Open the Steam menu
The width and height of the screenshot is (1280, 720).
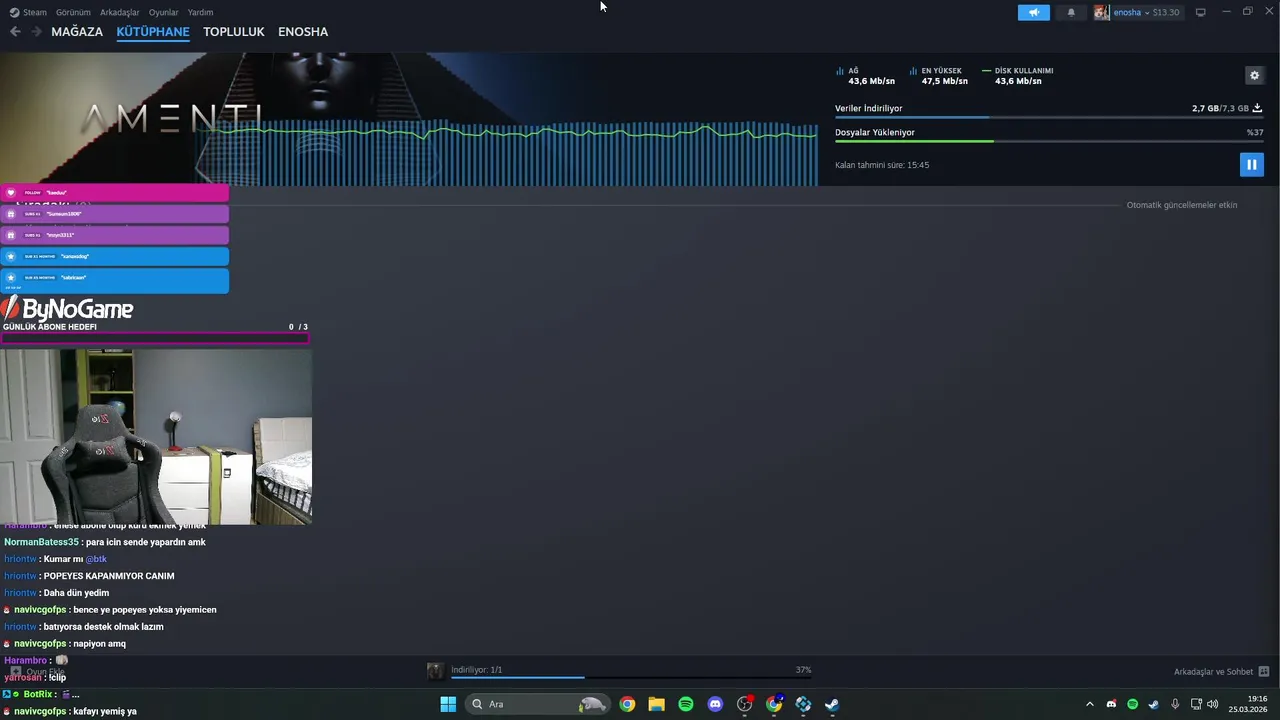[28, 12]
